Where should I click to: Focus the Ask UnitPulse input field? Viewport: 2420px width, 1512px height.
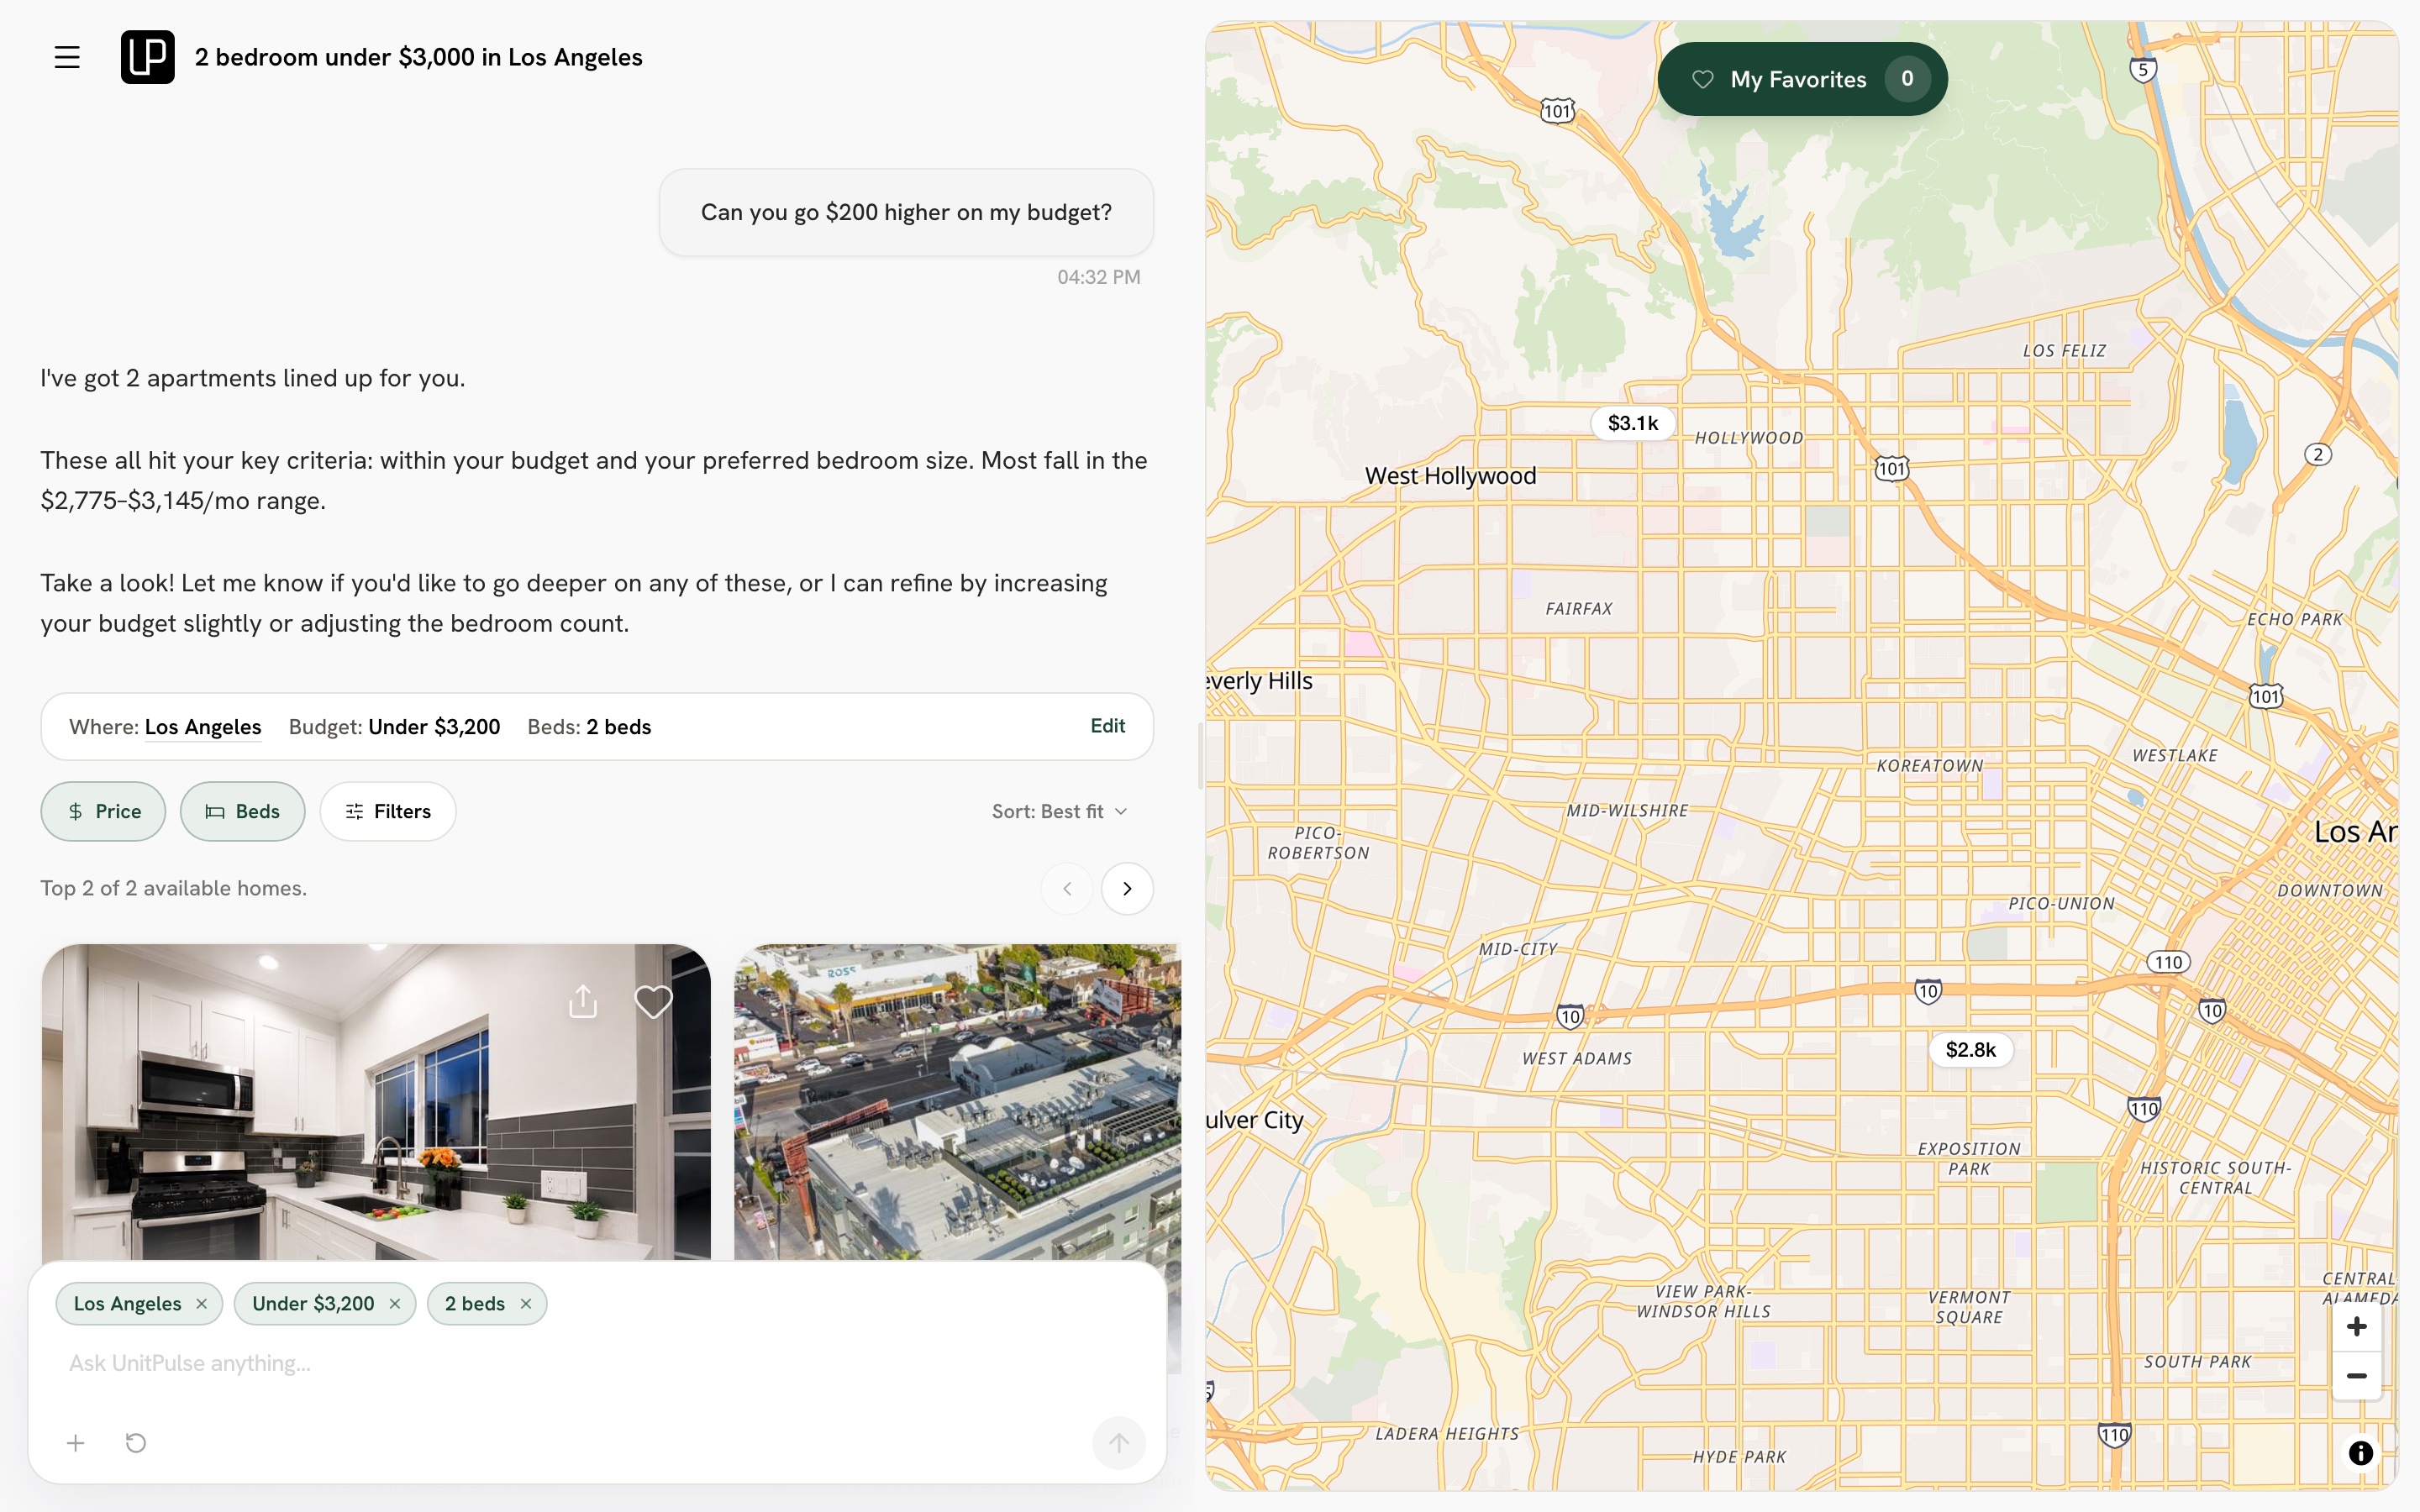(597, 1363)
